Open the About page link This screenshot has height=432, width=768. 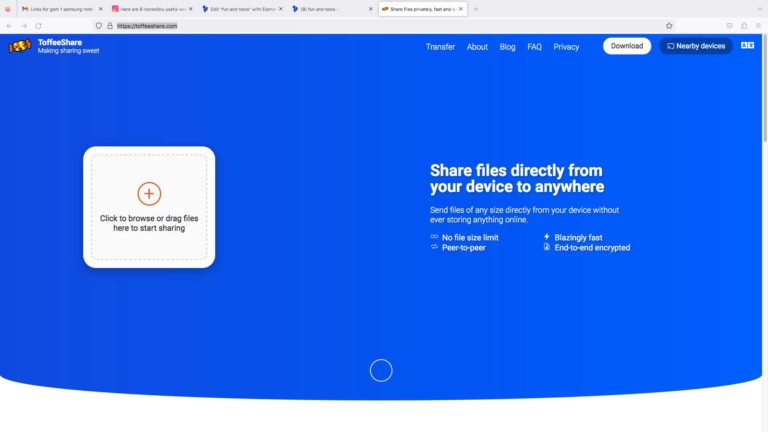pos(477,47)
